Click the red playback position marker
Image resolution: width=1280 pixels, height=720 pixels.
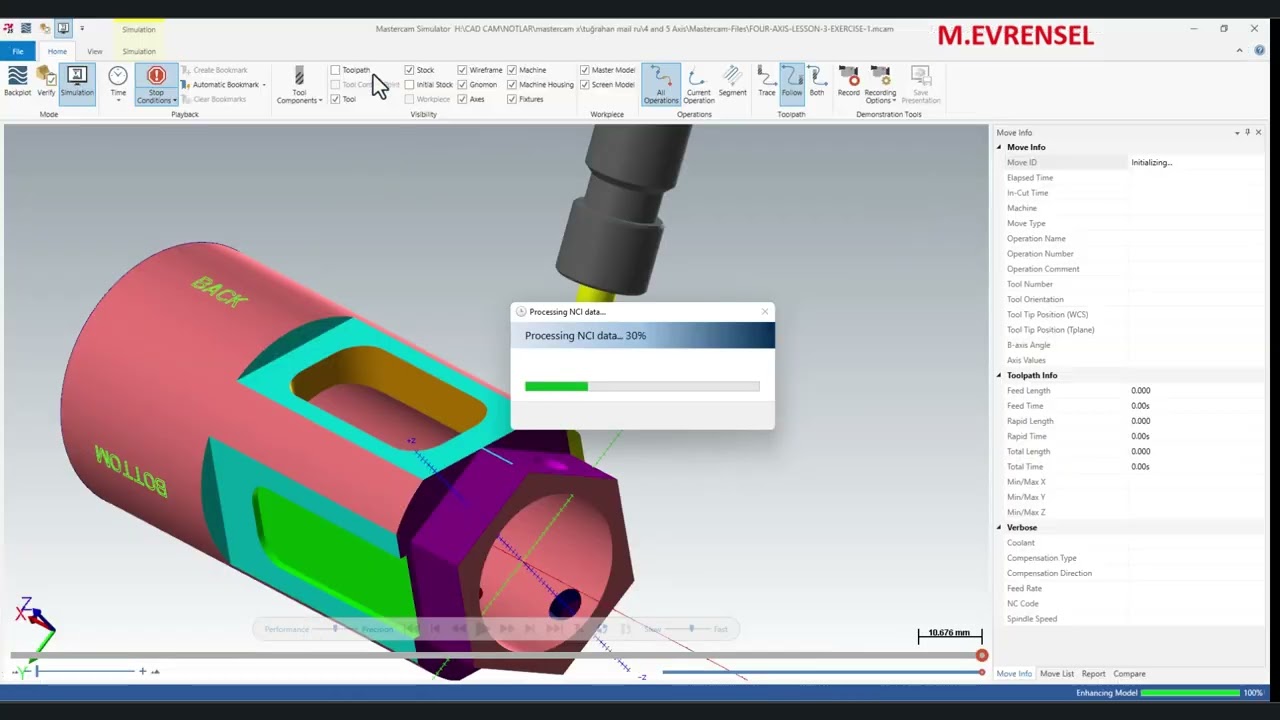coord(981,656)
